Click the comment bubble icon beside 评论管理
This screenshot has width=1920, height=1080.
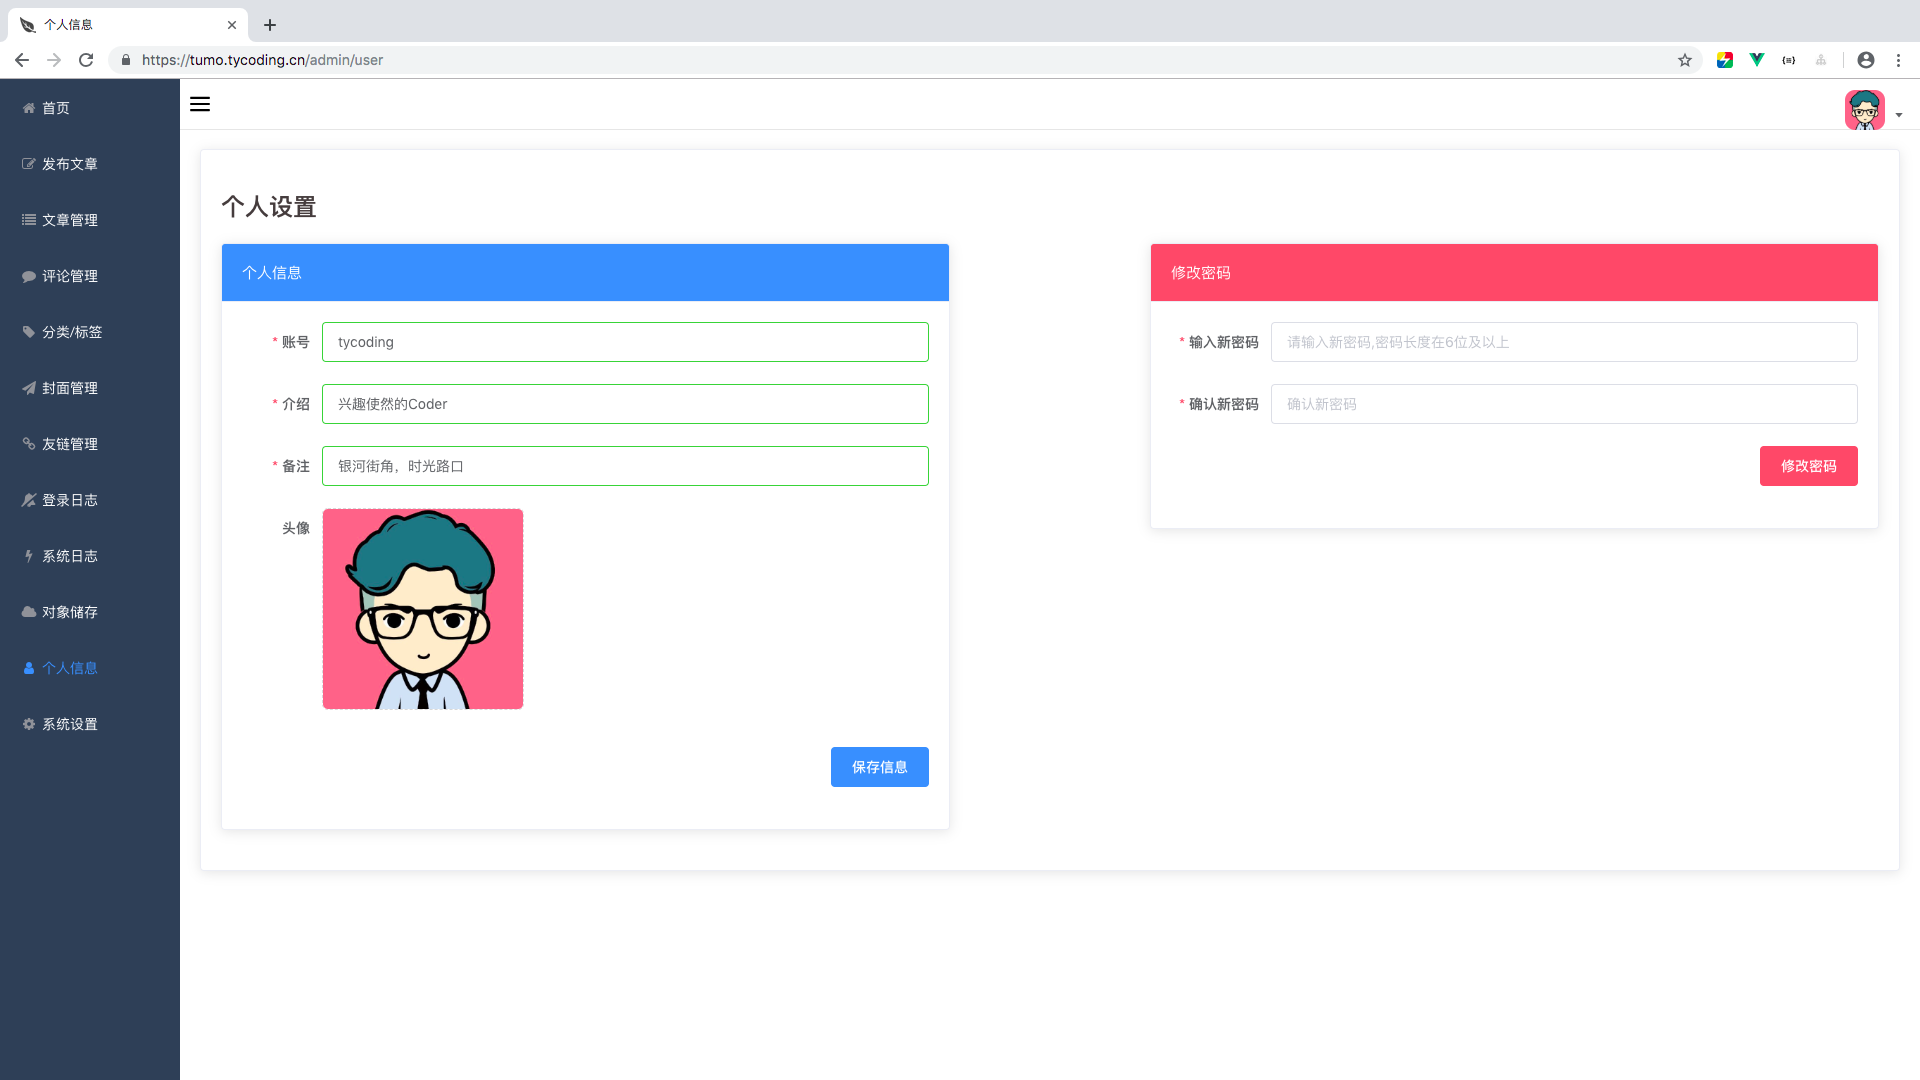[29, 276]
